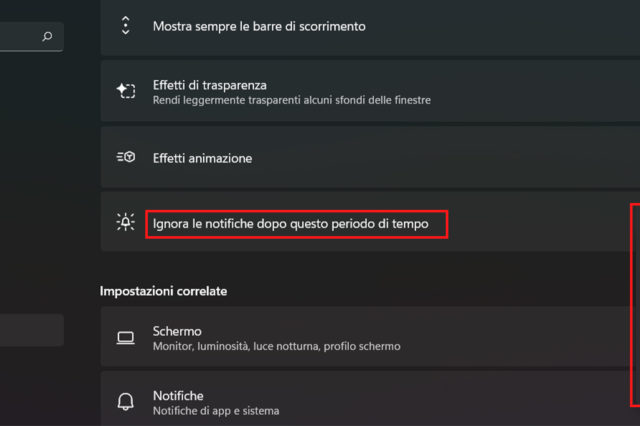Select the 'Effetti animazione' label
The image size is (640, 426).
pyautogui.click(x=202, y=158)
